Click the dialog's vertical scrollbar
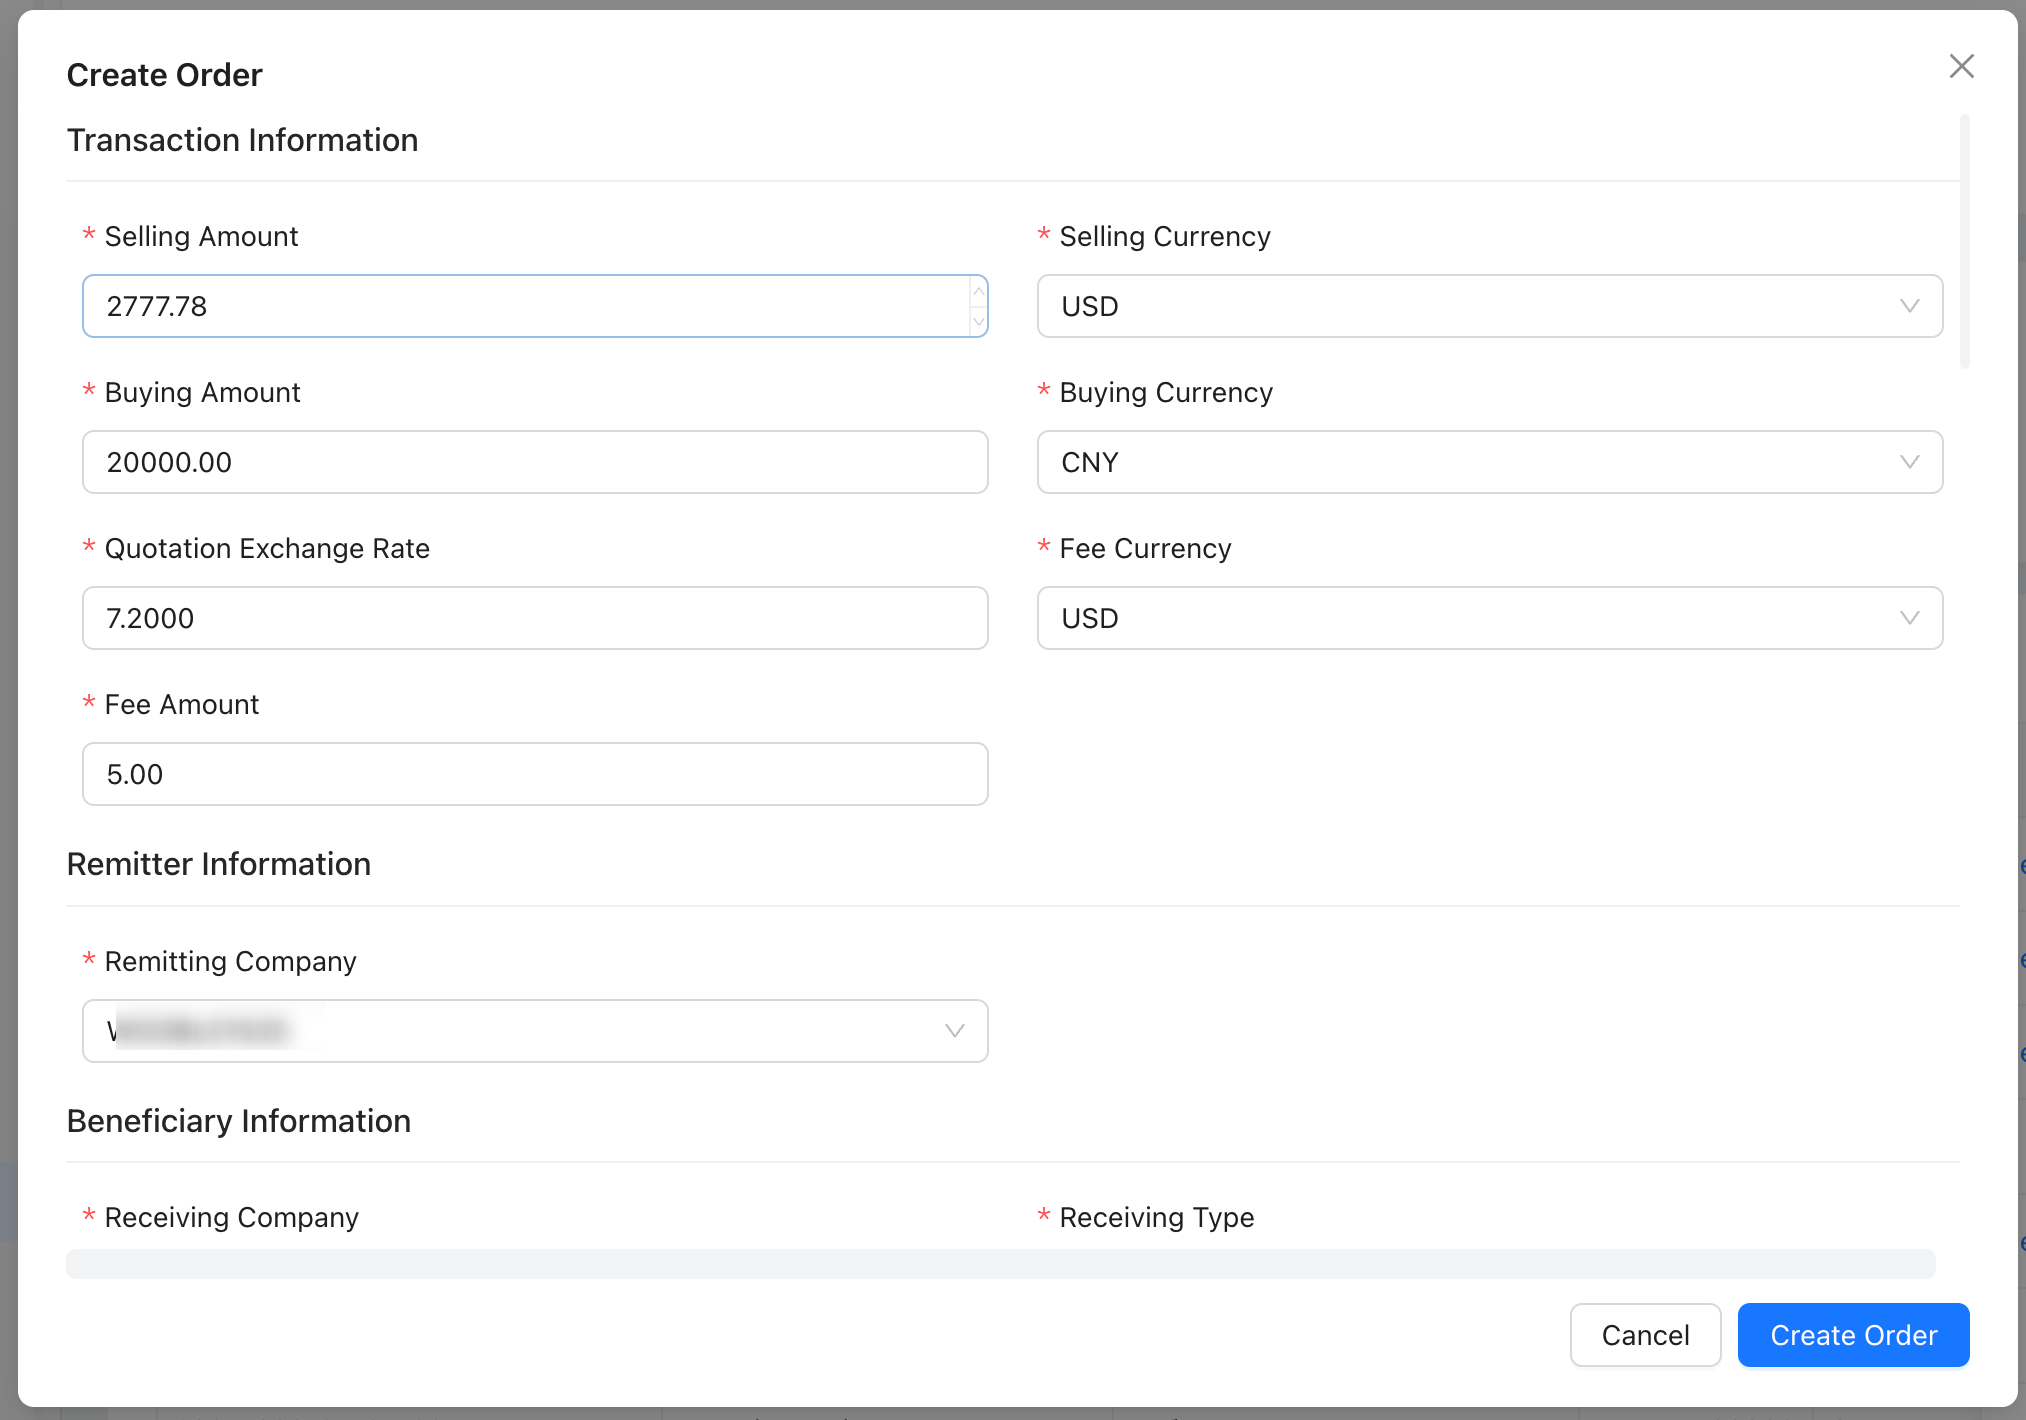The image size is (2026, 1420). (1964, 242)
